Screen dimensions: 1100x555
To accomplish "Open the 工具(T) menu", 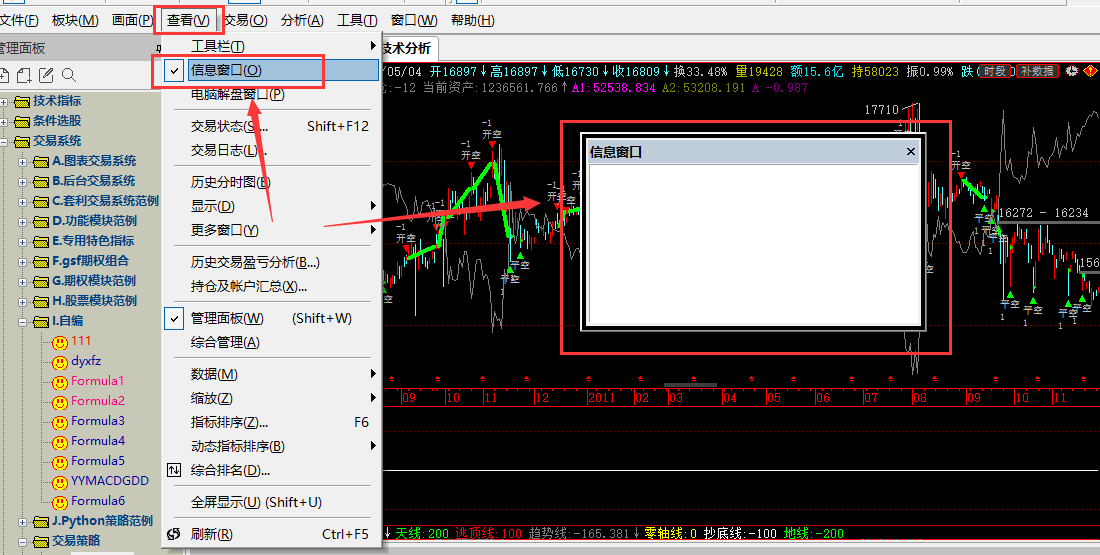I will pos(357,20).
